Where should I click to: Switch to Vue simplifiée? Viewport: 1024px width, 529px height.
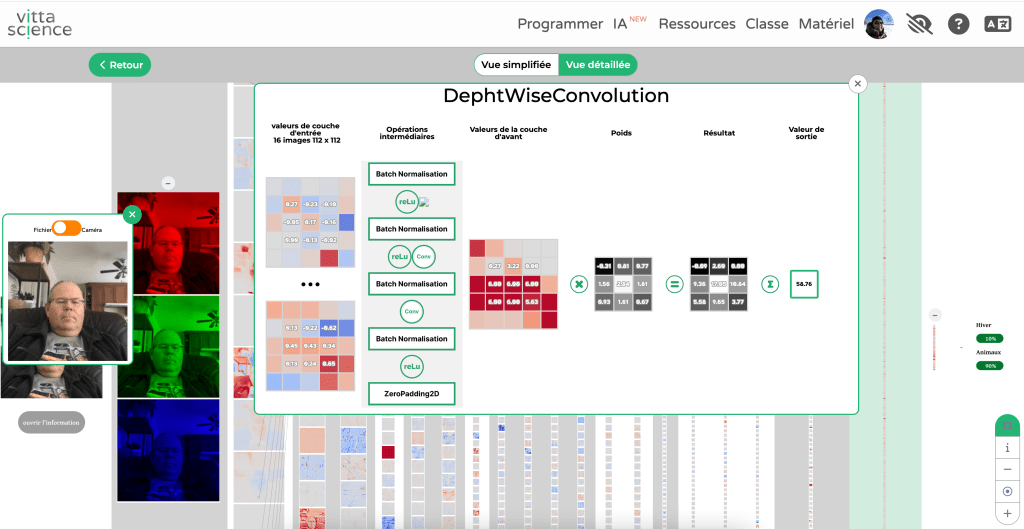coord(516,65)
